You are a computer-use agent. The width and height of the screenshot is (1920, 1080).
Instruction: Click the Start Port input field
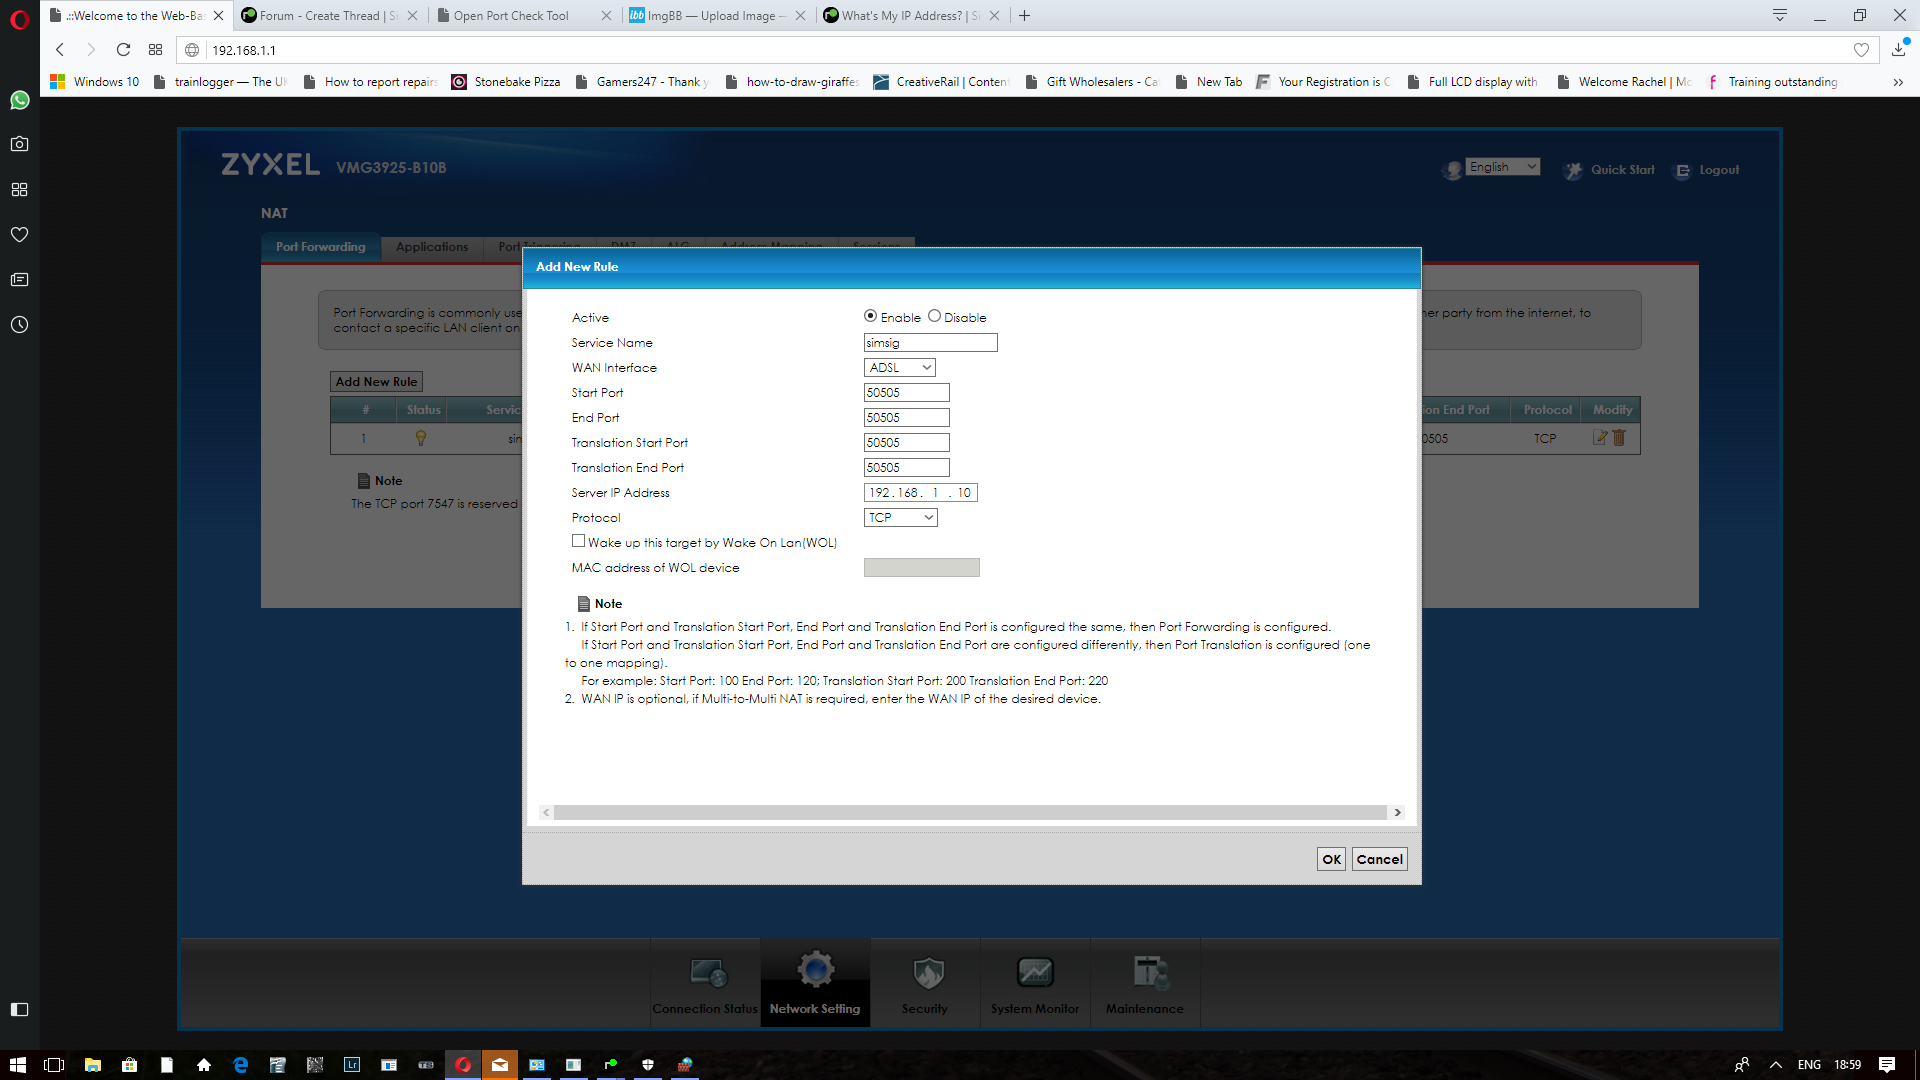[x=906, y=393]
